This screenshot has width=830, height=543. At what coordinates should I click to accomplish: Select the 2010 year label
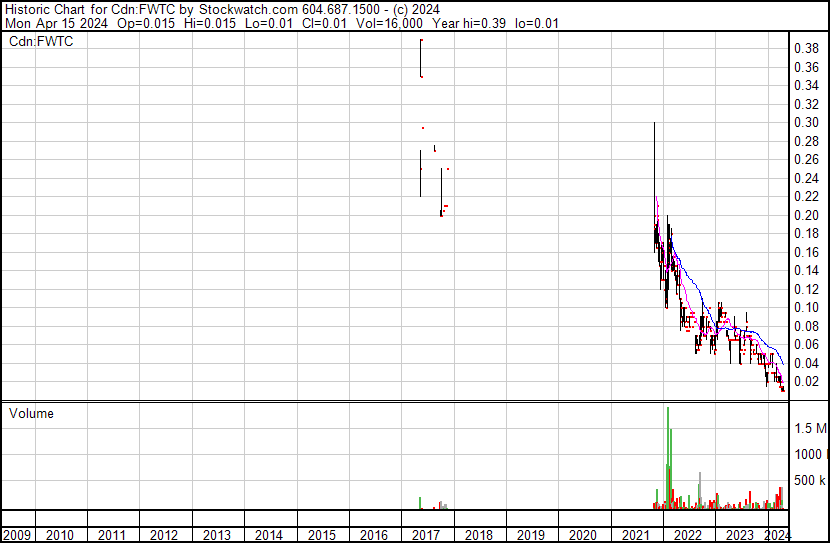click(60, 535)
